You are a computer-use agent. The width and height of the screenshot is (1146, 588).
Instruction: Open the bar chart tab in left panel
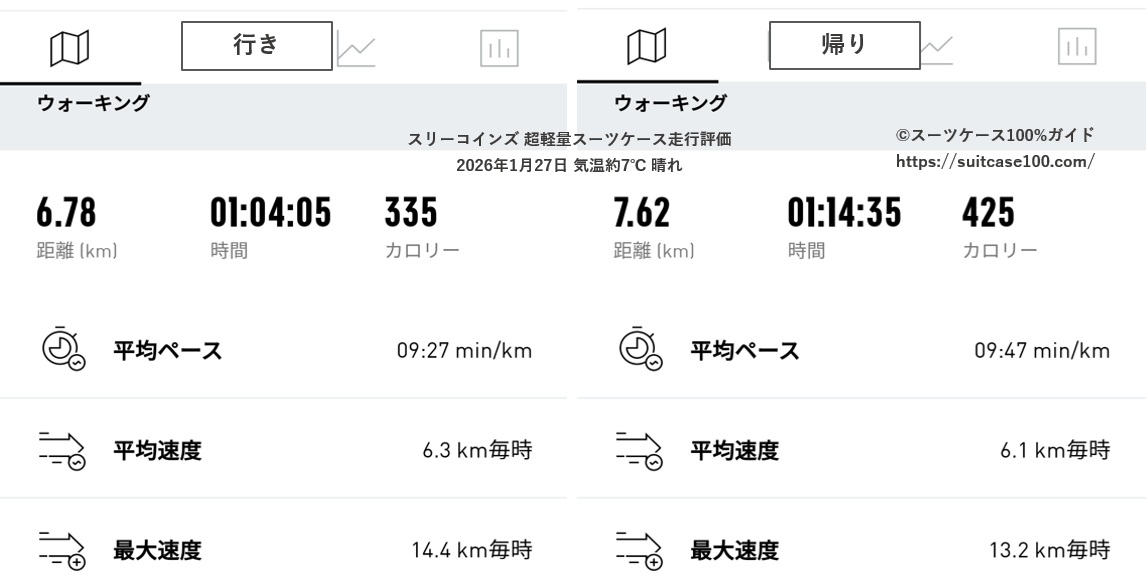(x=499, y=48)
